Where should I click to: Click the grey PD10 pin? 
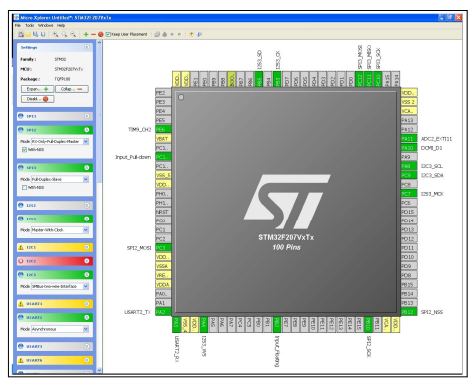coord(409,257)
